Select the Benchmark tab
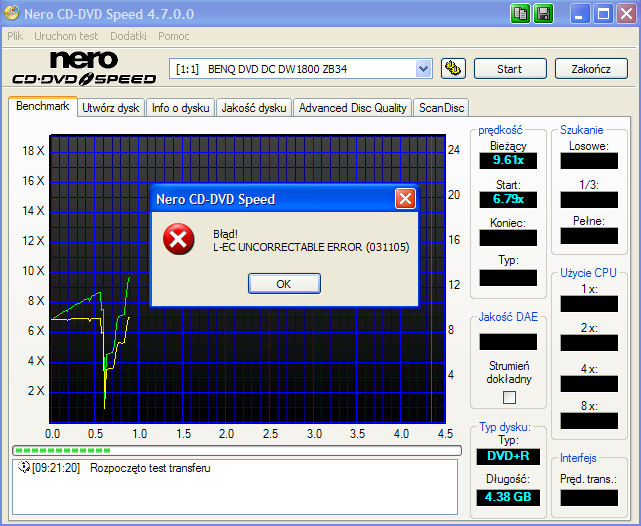This screenshot has height=526, width=641. coord(43,106)
